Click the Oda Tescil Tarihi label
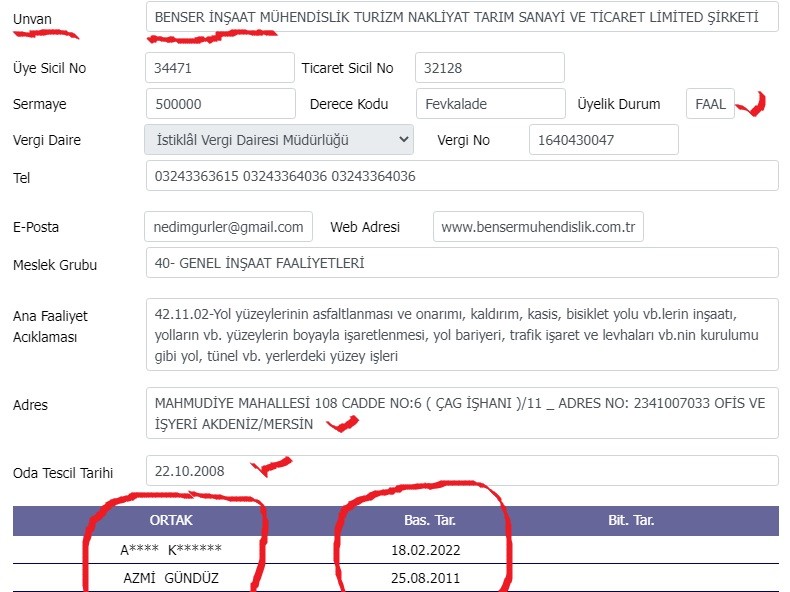This screenshot has height=592, width=790. 63,473
